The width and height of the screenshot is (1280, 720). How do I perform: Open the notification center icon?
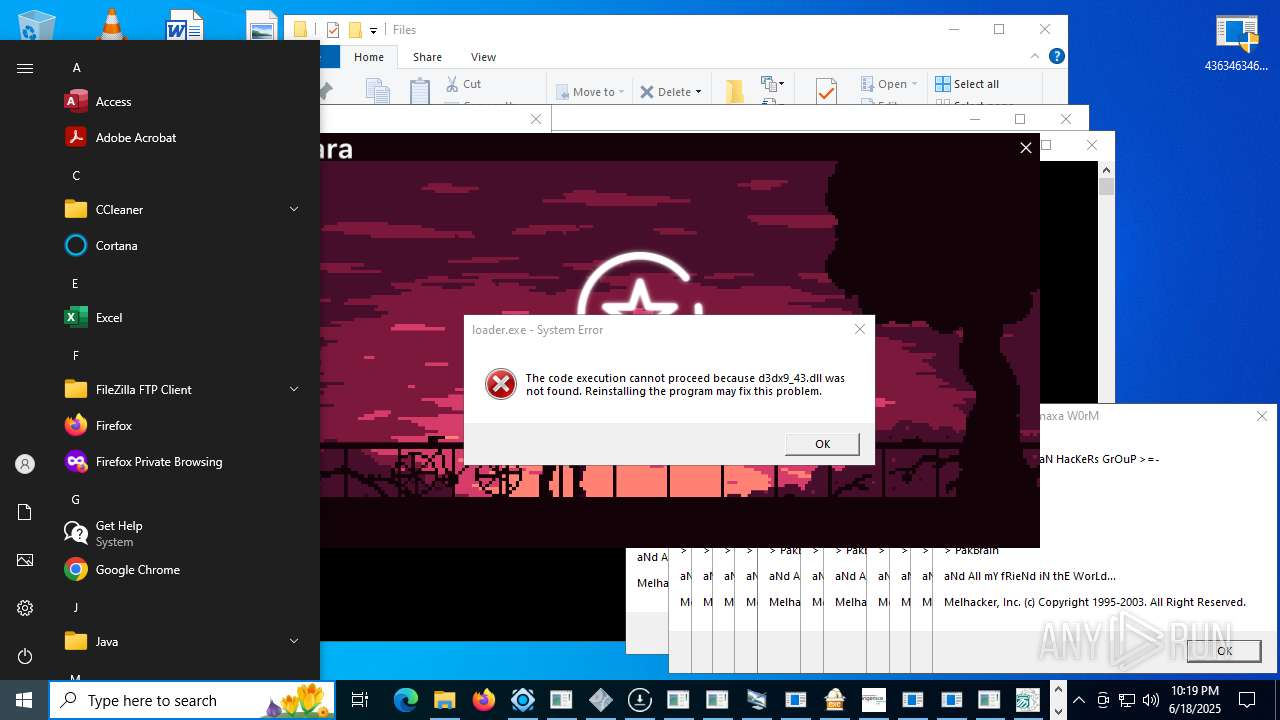tap(1247, 700)
